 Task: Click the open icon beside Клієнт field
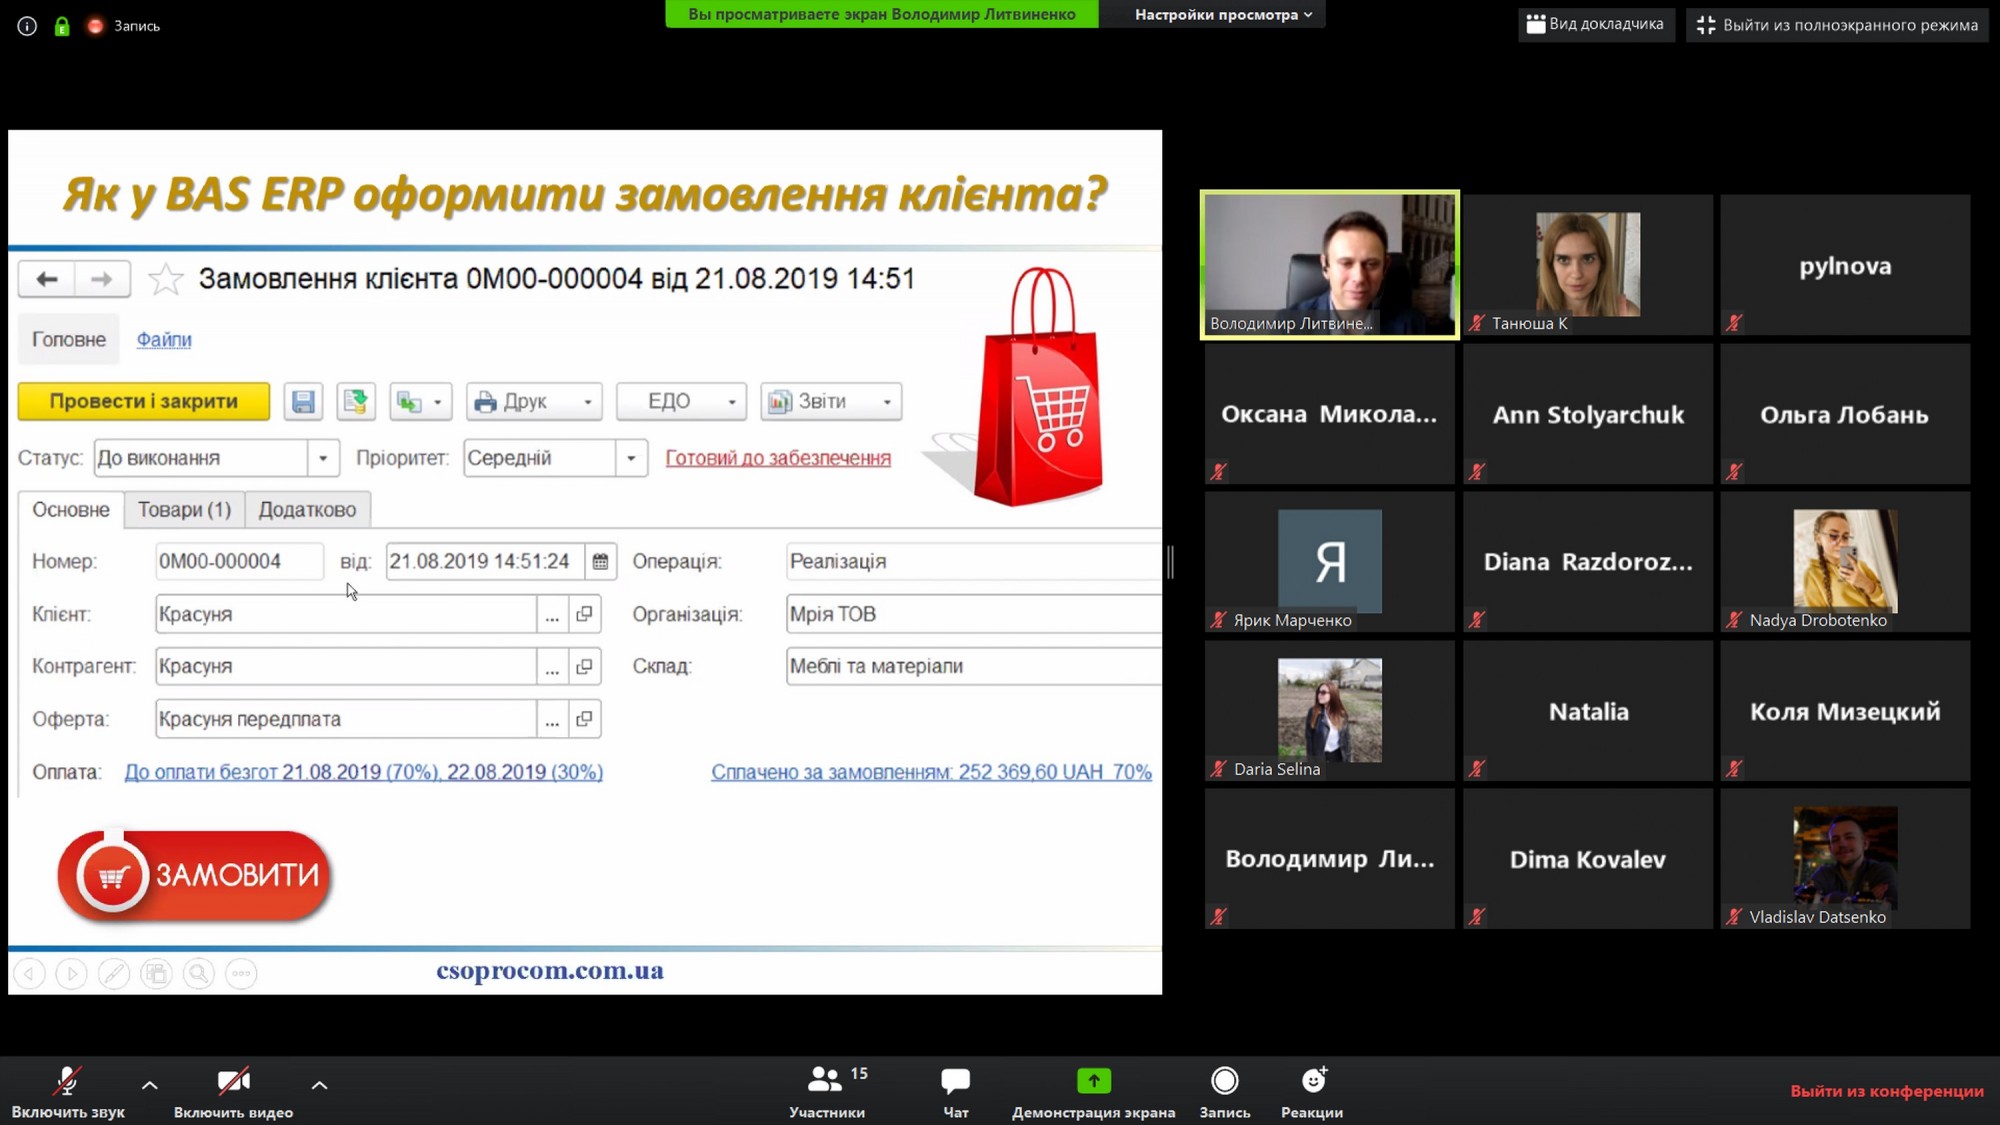(x=584, y=614)
